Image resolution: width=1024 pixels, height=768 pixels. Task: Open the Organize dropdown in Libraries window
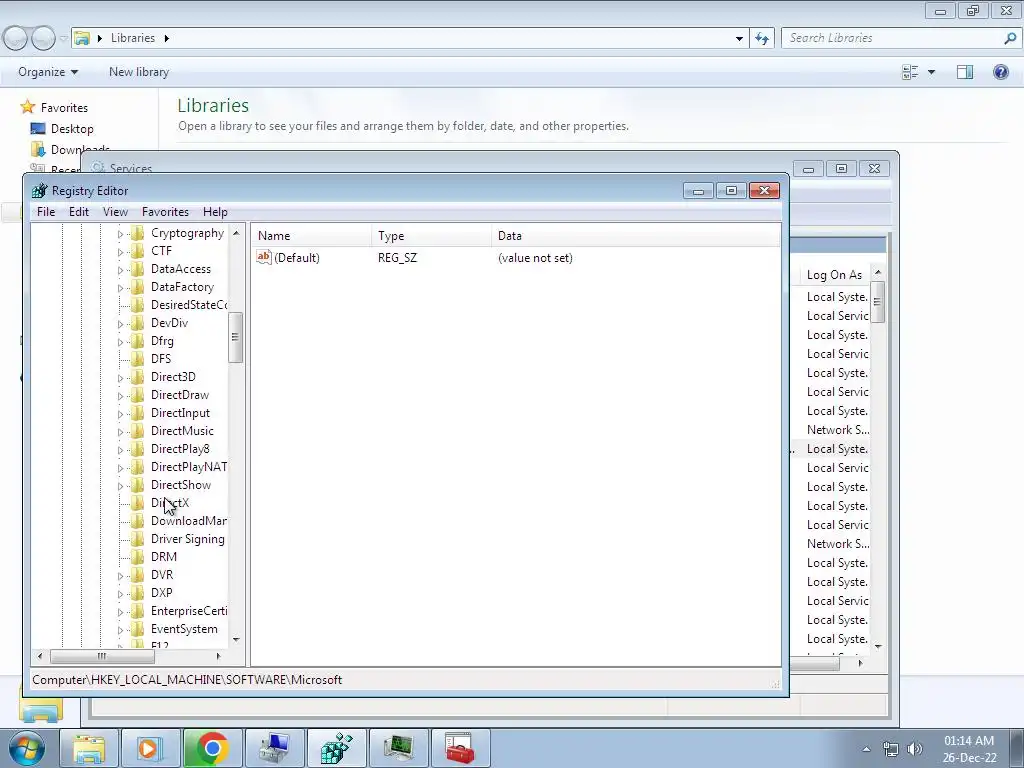click(48, 72)
